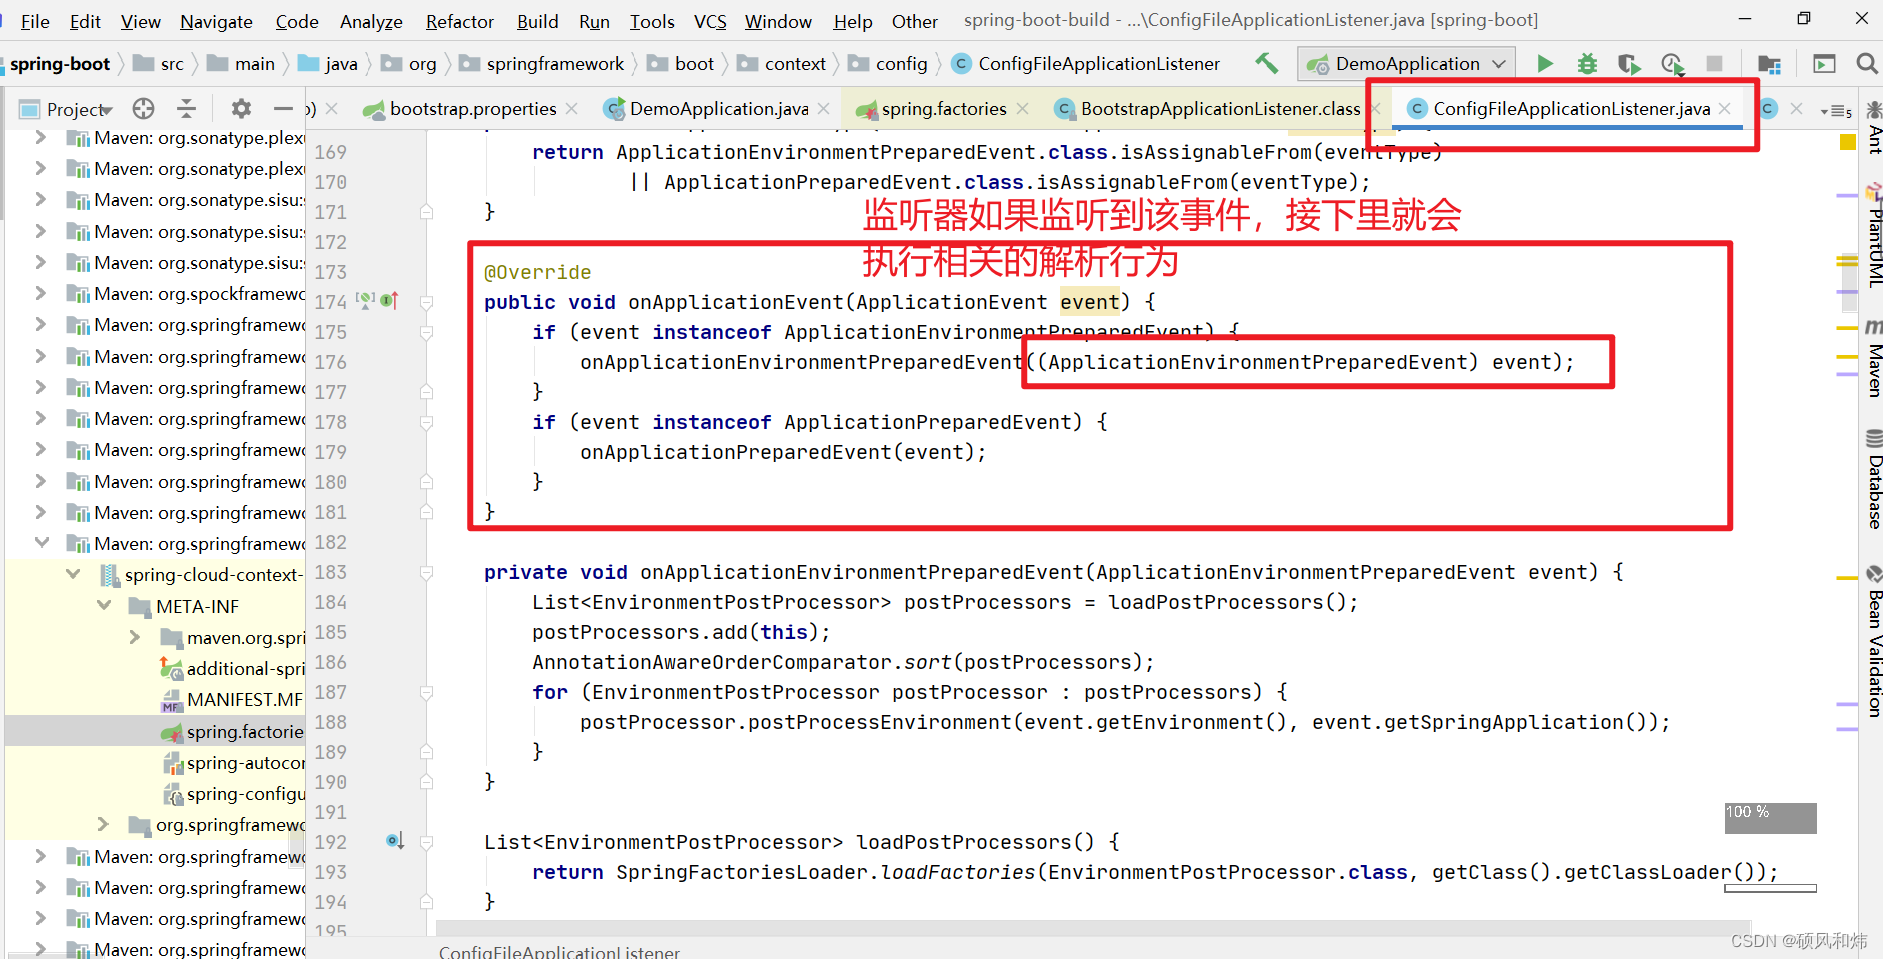Open the Database tool window

1874,478
